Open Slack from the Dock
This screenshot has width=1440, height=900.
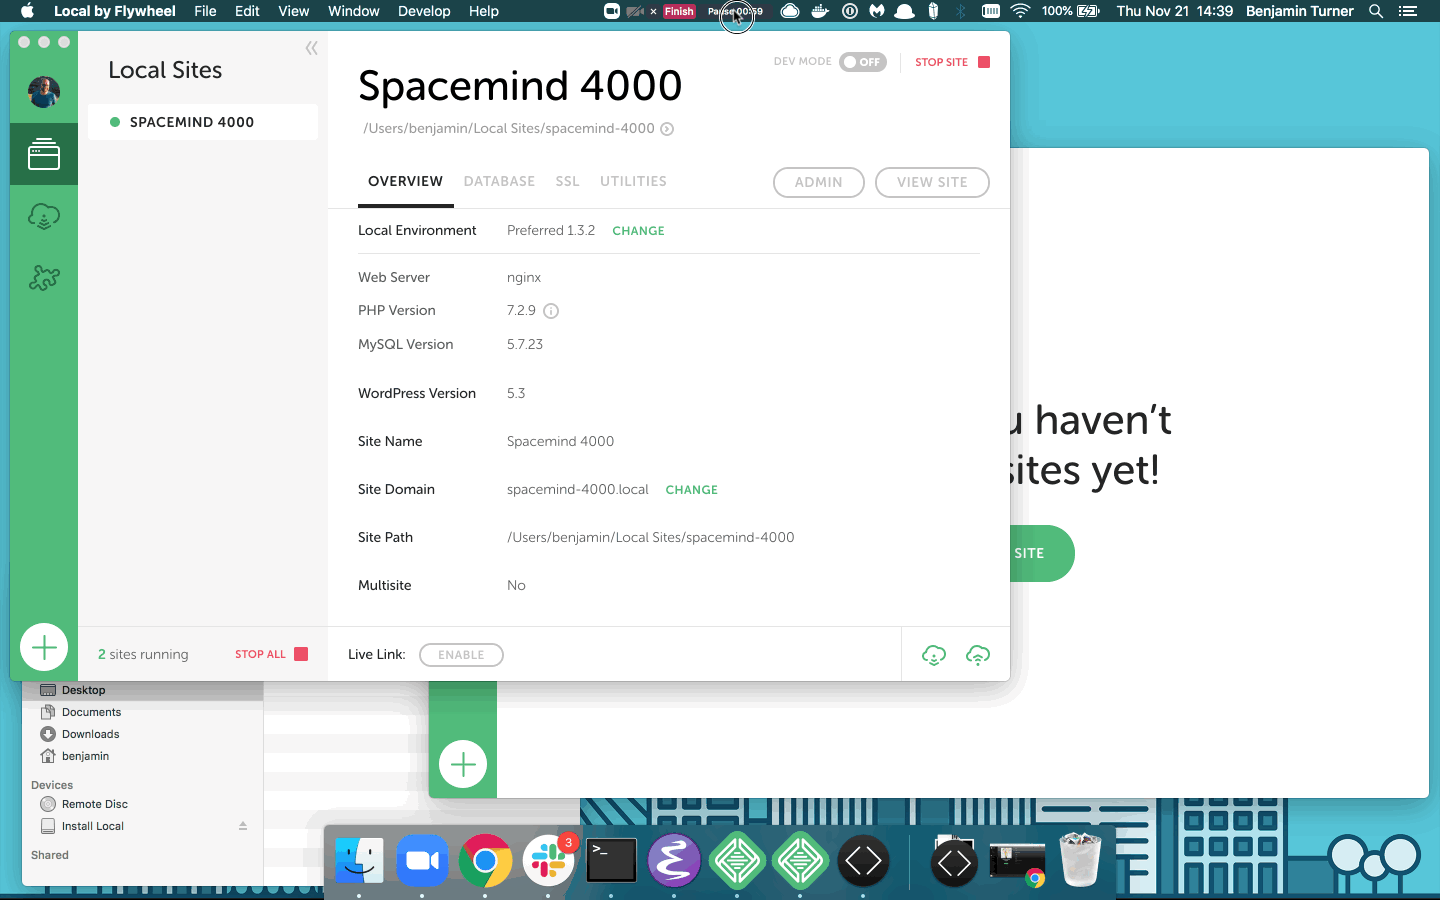coord(548,860)
